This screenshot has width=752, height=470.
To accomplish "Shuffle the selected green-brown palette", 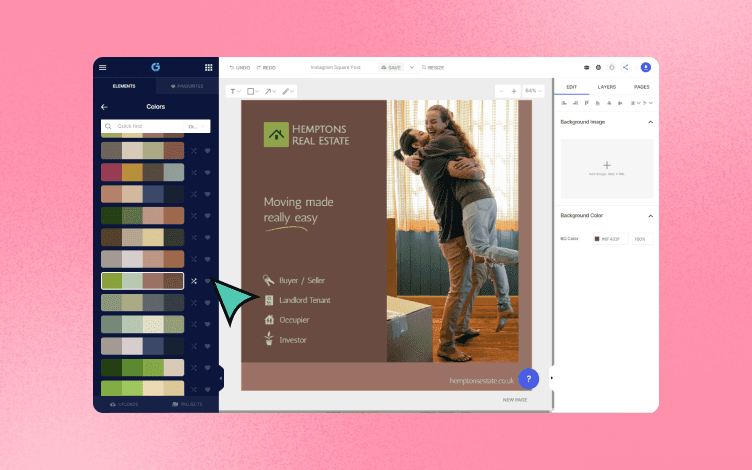I will pyautogui.click(x=194, y=281).
